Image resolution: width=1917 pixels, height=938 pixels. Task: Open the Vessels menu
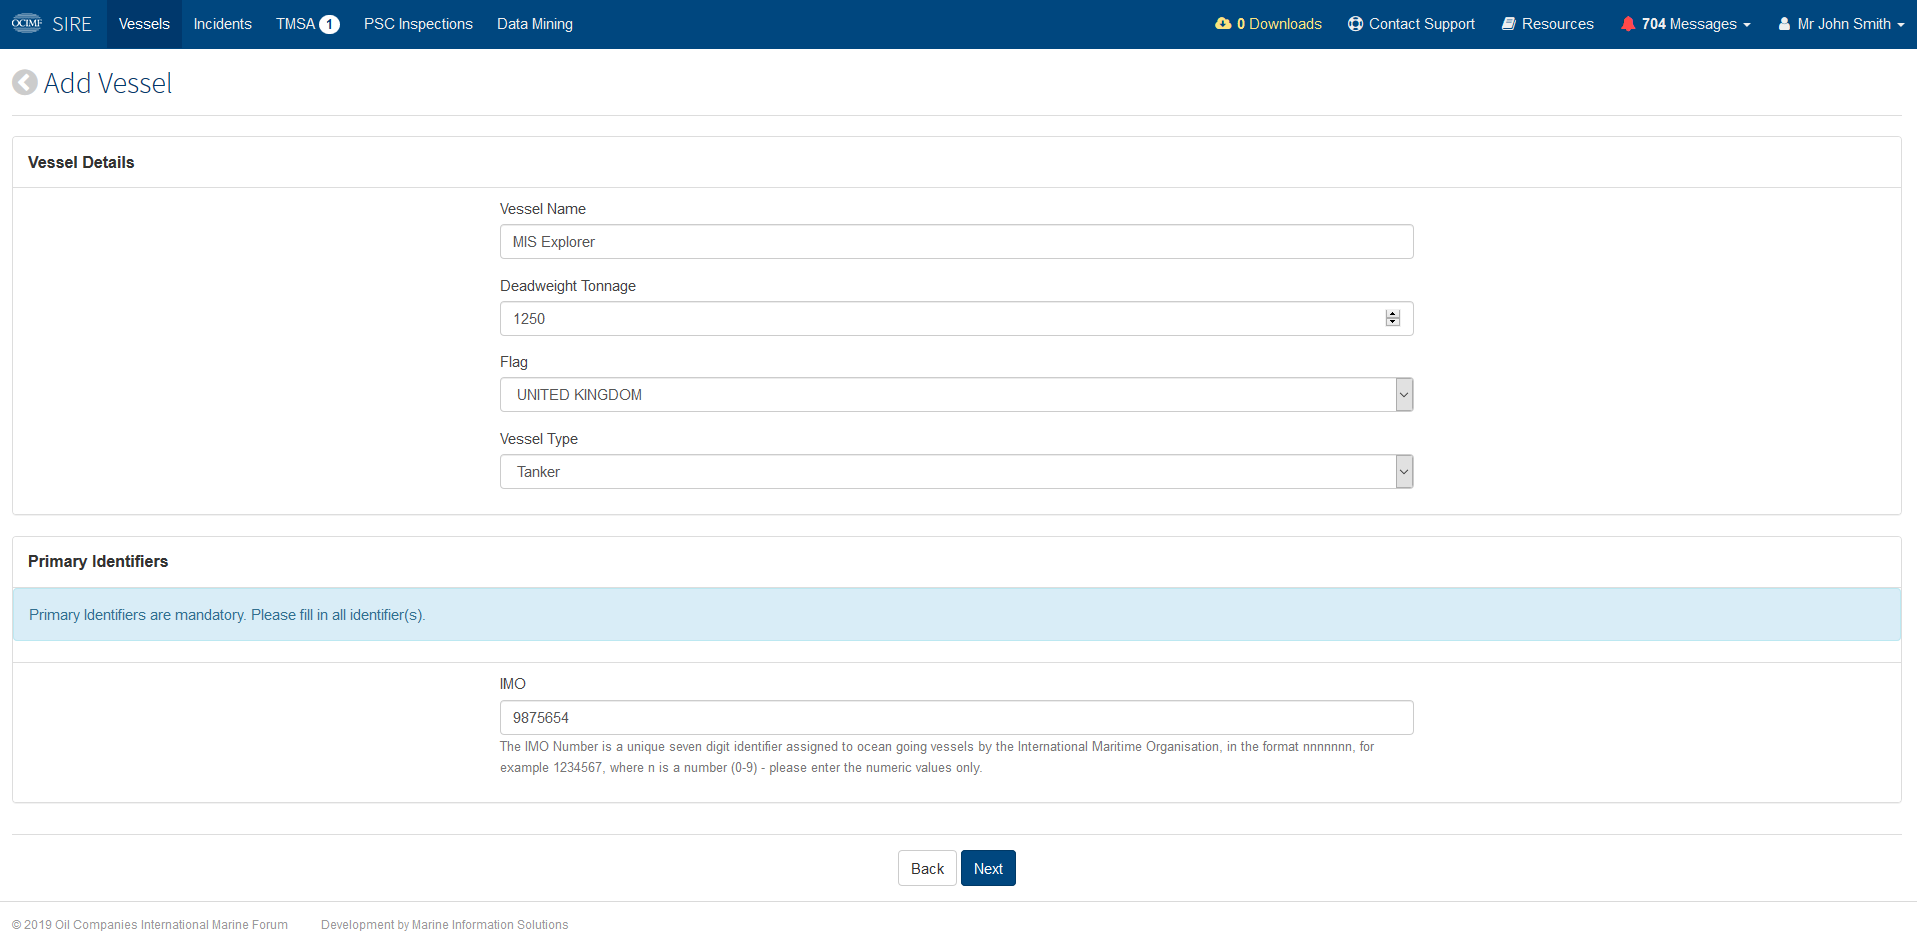click(144, 24)
